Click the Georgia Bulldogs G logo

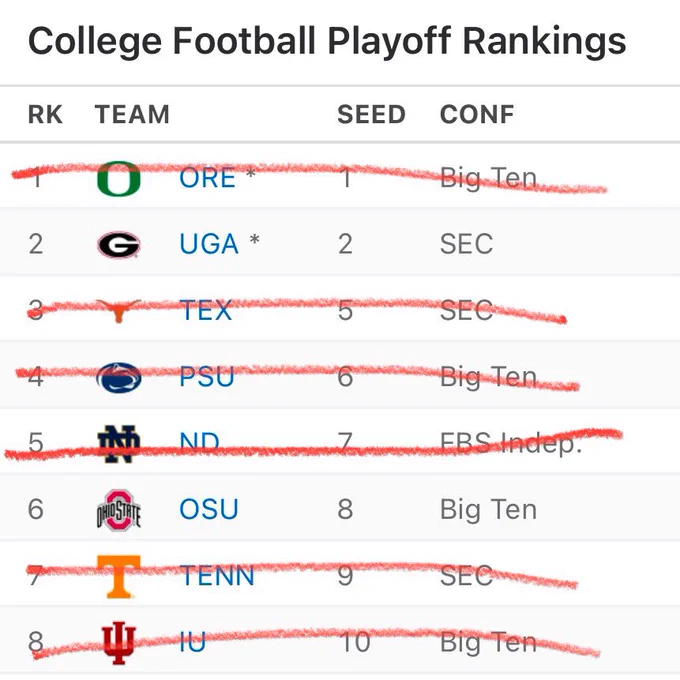118,245
